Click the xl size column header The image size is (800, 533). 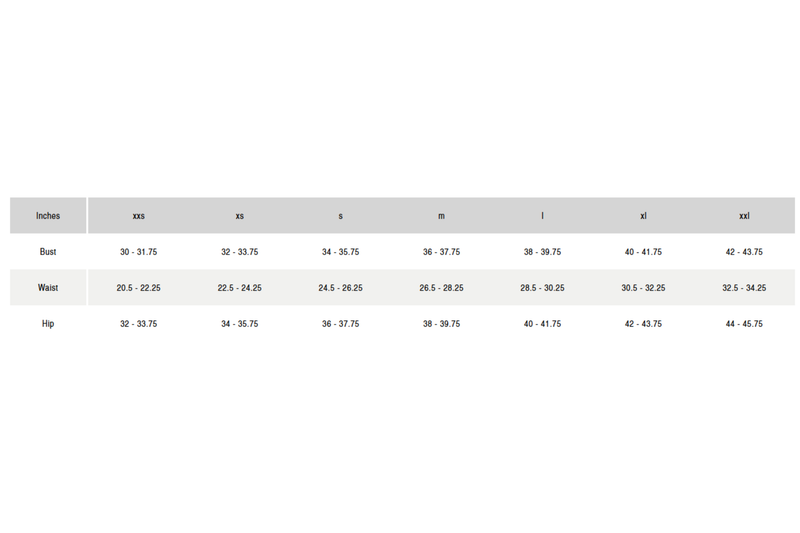click(643, 216)
